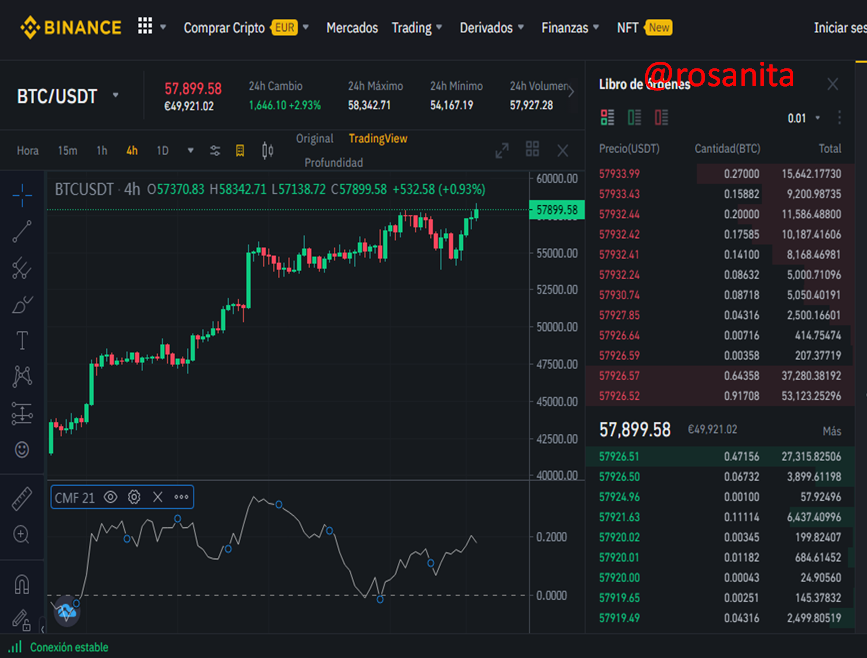Select the trend line drawing tool

pos(22,232)
